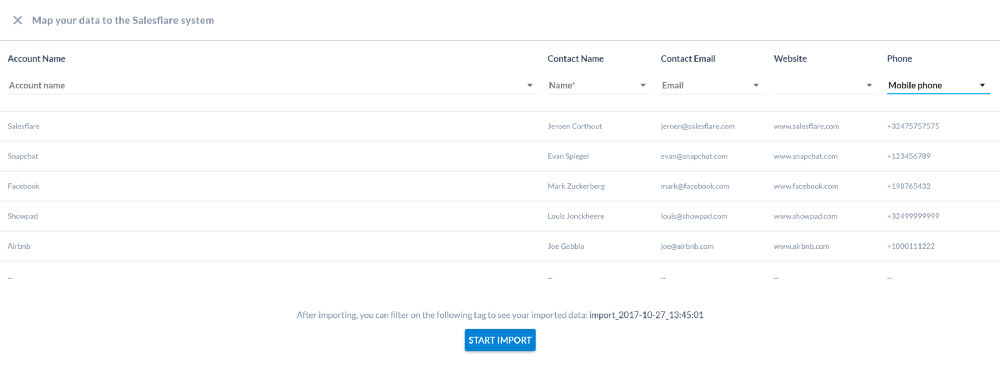1000x372 pixels.
Task: Click website www.facebook.com
Action: pos(806,186)
